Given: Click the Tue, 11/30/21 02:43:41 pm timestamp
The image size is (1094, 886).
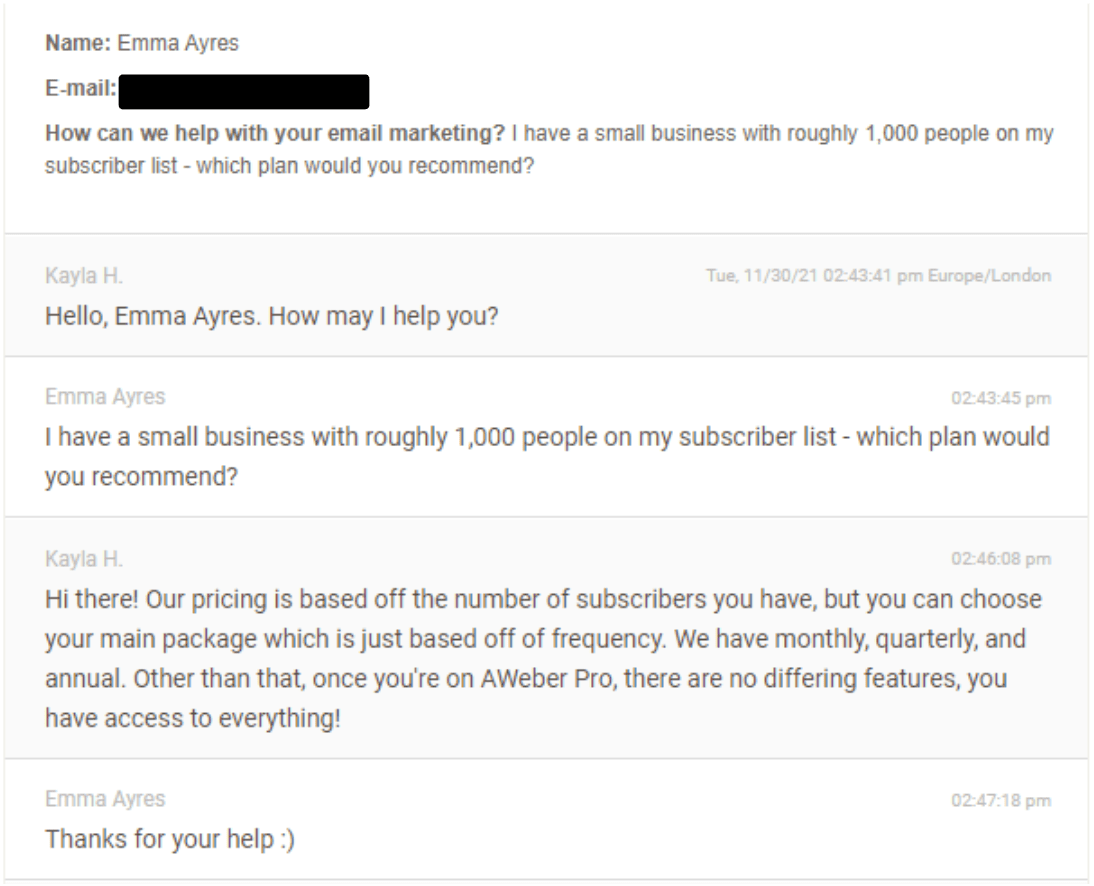Looking at the screenshot, I should click(x=814, y=276).
